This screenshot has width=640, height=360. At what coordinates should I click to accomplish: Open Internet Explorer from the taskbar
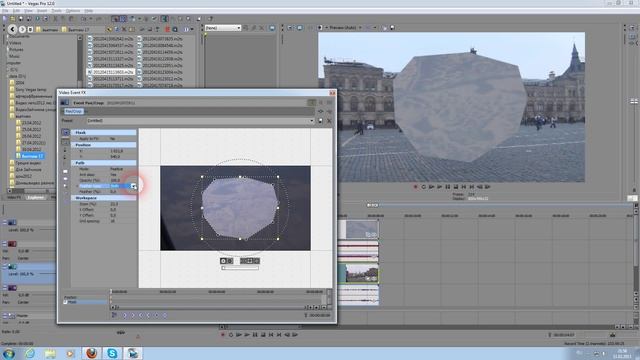(29, 353)
